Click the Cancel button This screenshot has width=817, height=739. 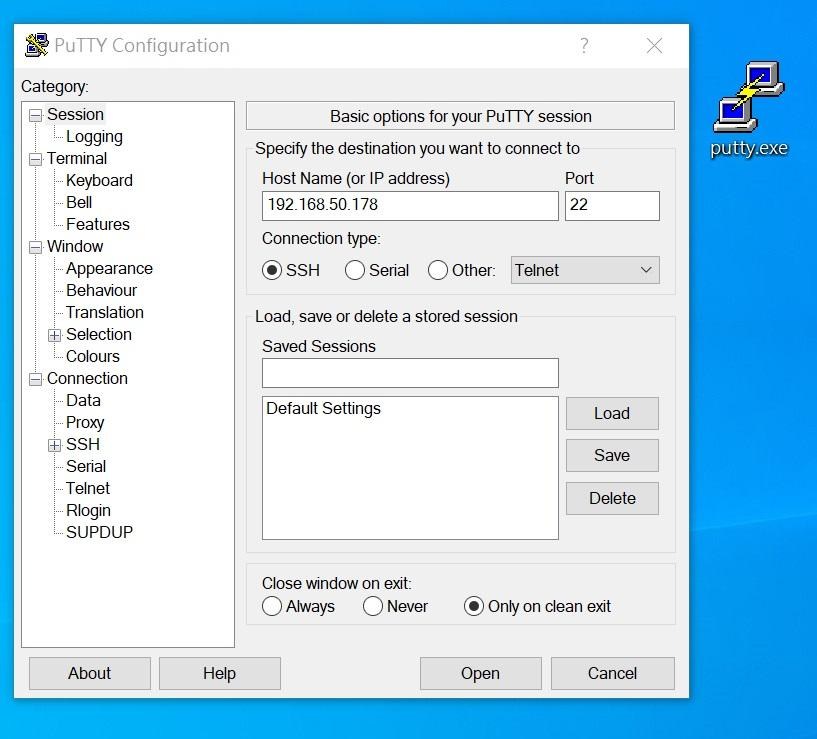pos(613,673)
